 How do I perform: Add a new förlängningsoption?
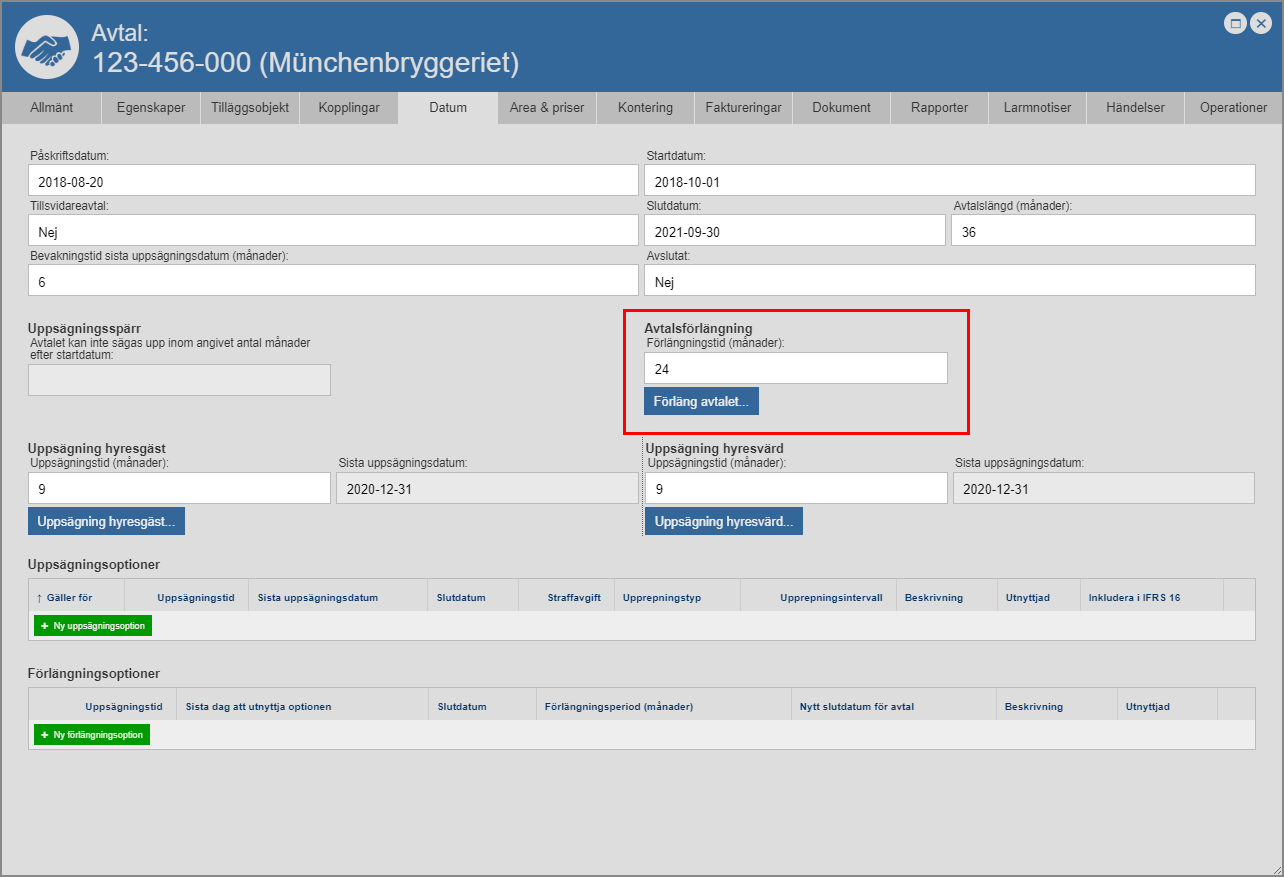pyautogui.click(x=92, y=735)
